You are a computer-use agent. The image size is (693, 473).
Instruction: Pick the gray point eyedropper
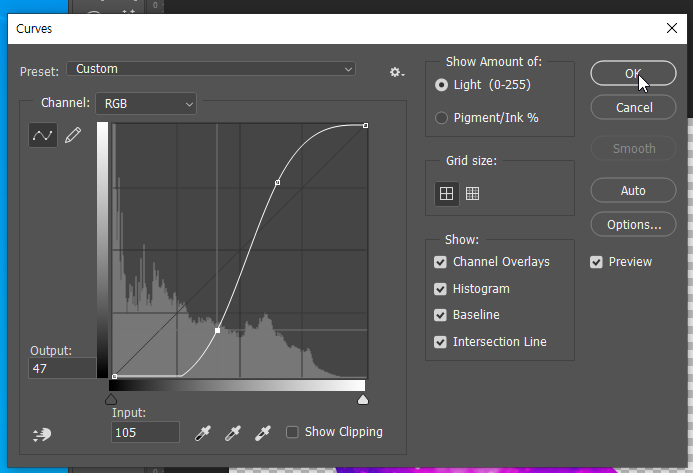coord(233,433)
